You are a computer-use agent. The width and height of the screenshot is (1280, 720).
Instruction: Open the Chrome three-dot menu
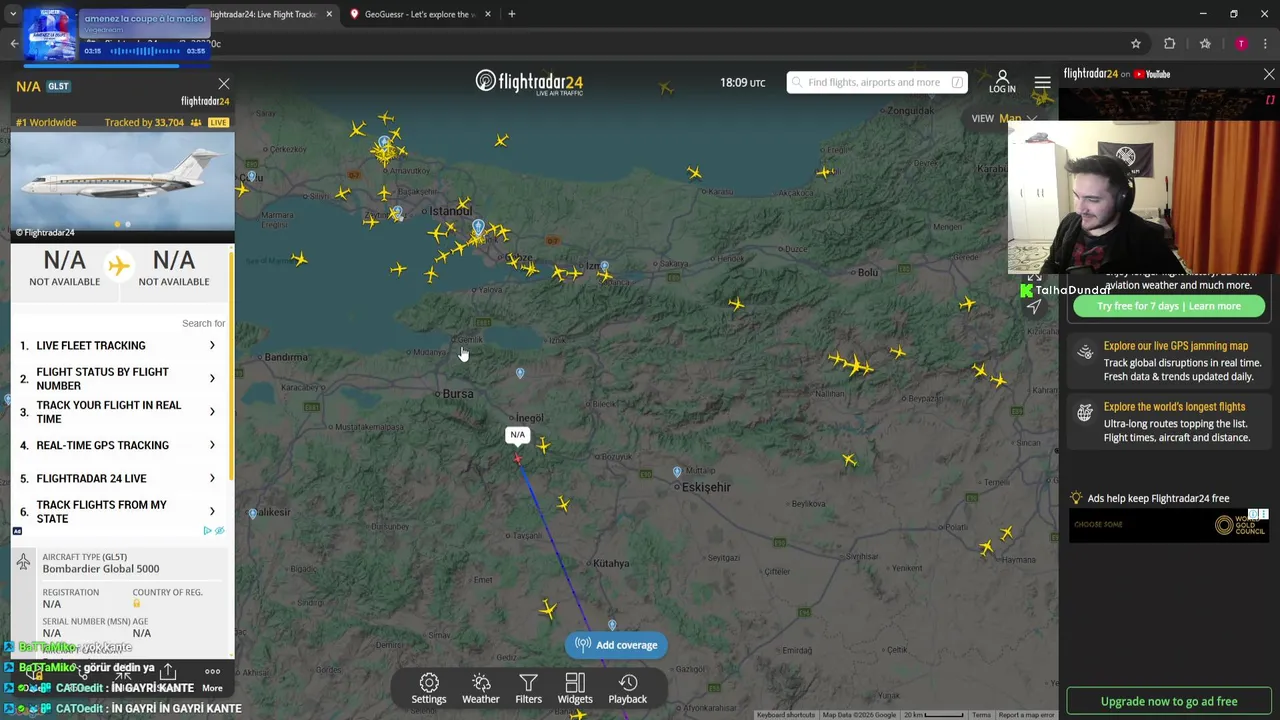(1265, 44)
